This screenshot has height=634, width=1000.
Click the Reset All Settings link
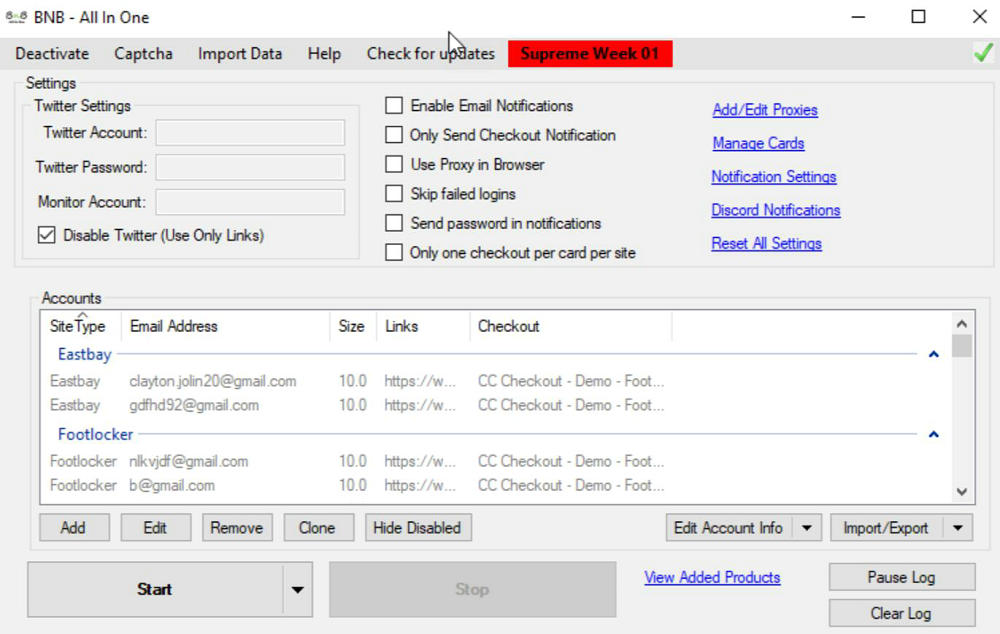766,243
